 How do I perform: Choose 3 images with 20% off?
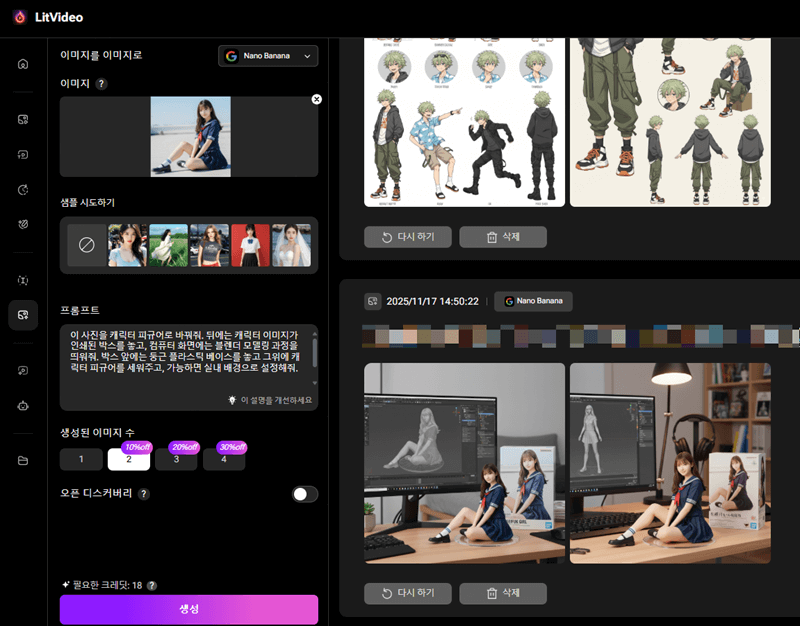click(176, 459)
